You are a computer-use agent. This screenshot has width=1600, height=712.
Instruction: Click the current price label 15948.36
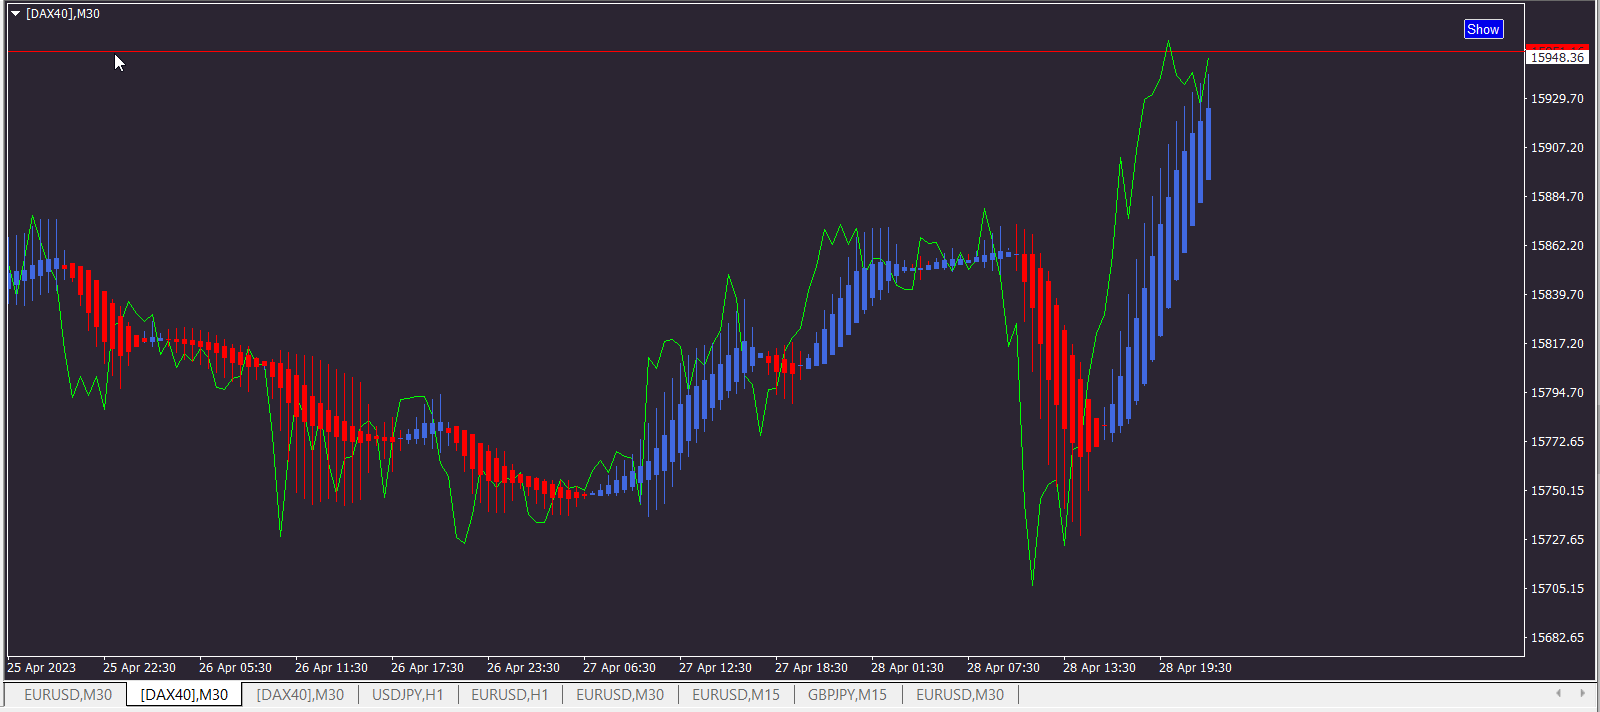pos(1557,57)
